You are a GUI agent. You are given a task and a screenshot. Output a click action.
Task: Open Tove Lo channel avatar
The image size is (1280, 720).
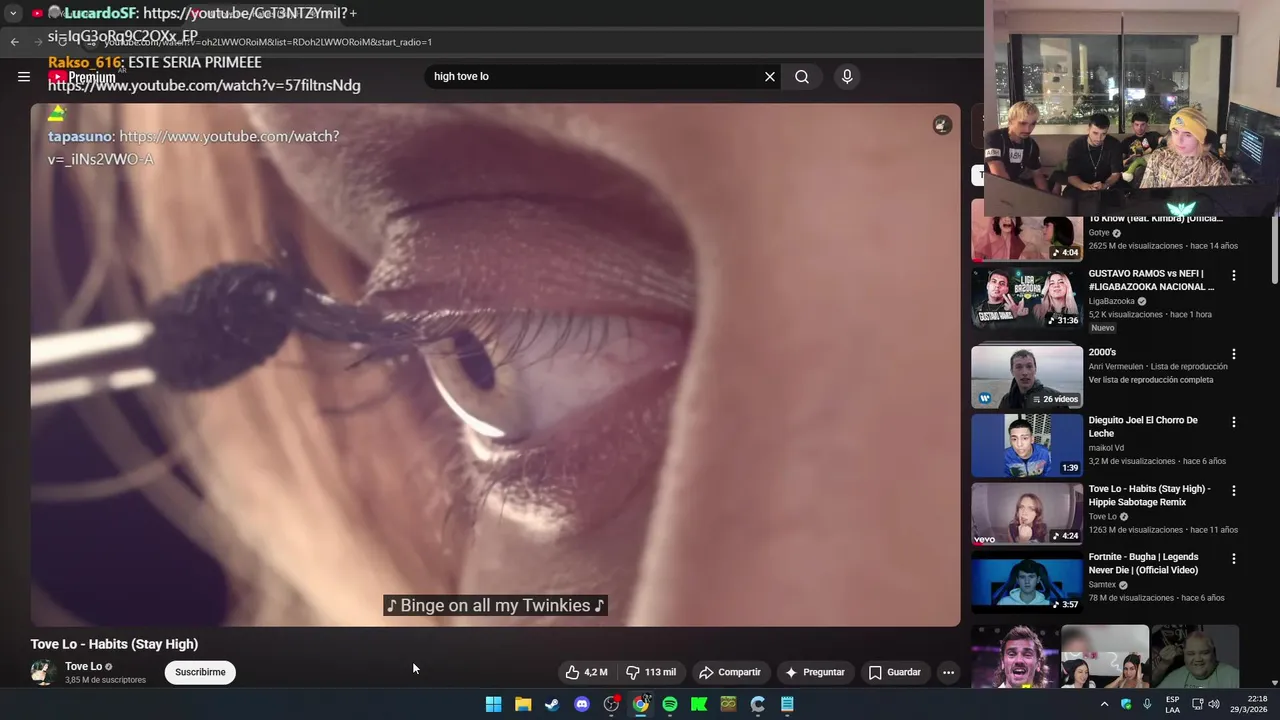tap(43, 672)
